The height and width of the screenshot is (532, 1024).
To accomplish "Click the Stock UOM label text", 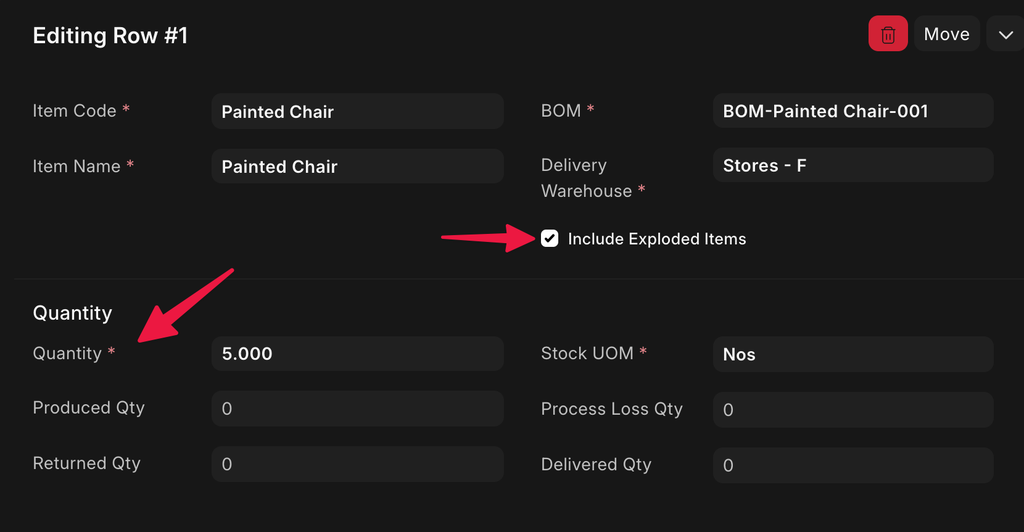I will pyautogui.click(x=587, y=353).
